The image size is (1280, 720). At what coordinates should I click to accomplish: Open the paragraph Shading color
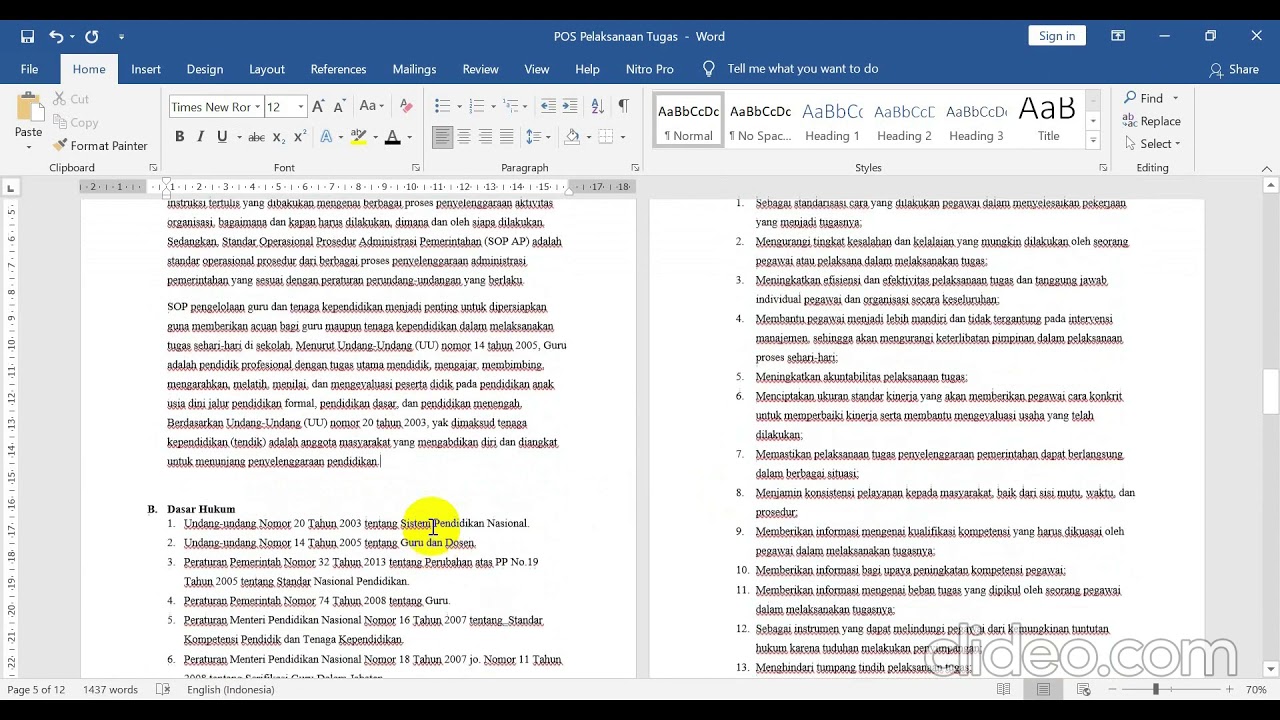point(572,137)
